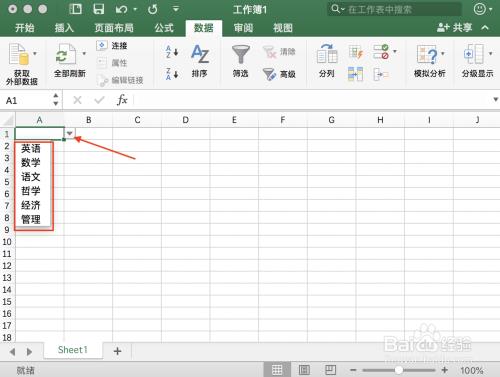Expand Undo history dropdown arrow

coord(135,9)
